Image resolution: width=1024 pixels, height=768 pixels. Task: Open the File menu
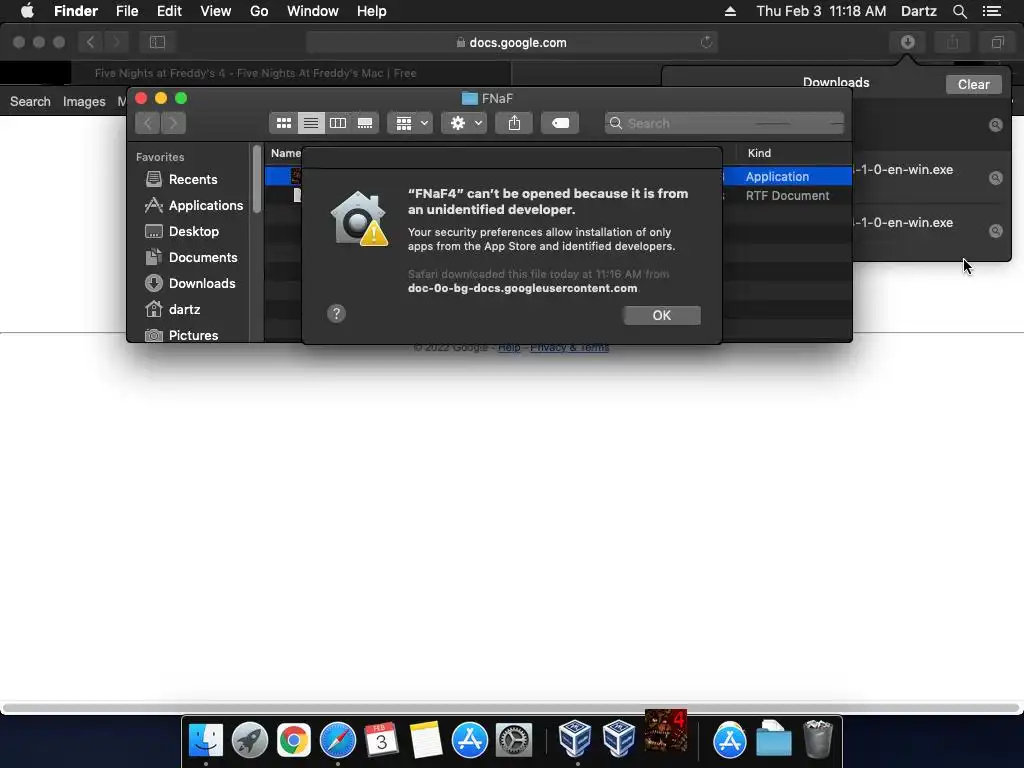coord(127,11)
